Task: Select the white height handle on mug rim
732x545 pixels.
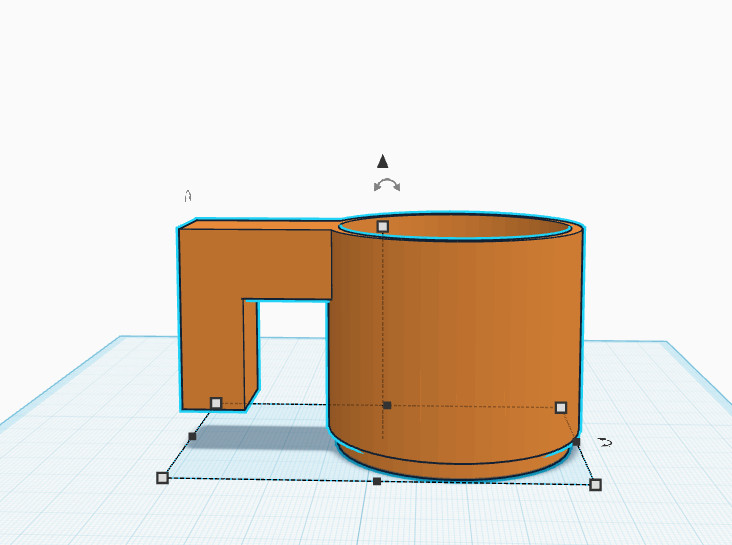Action: pyautogui.click(x=383, y=226)
